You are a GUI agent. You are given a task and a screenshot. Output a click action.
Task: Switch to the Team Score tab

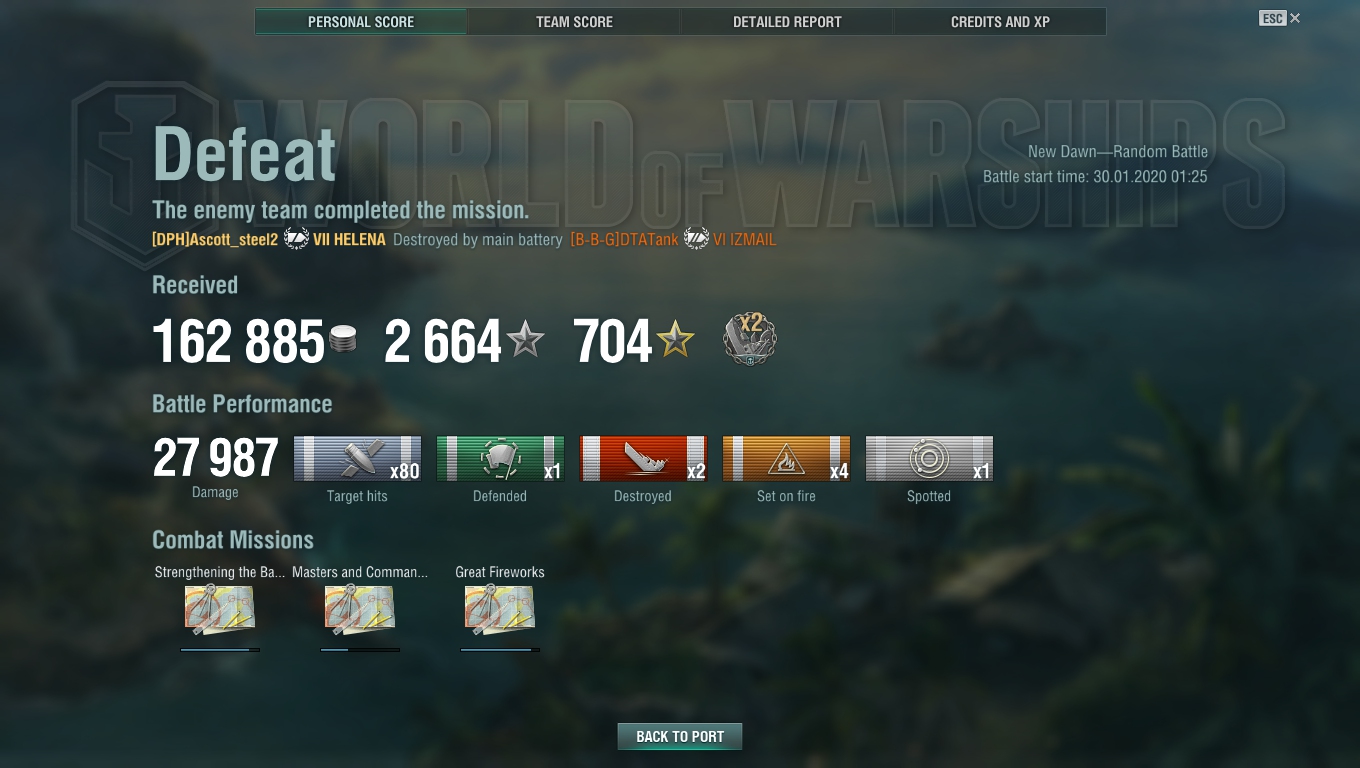pos(574,21)
